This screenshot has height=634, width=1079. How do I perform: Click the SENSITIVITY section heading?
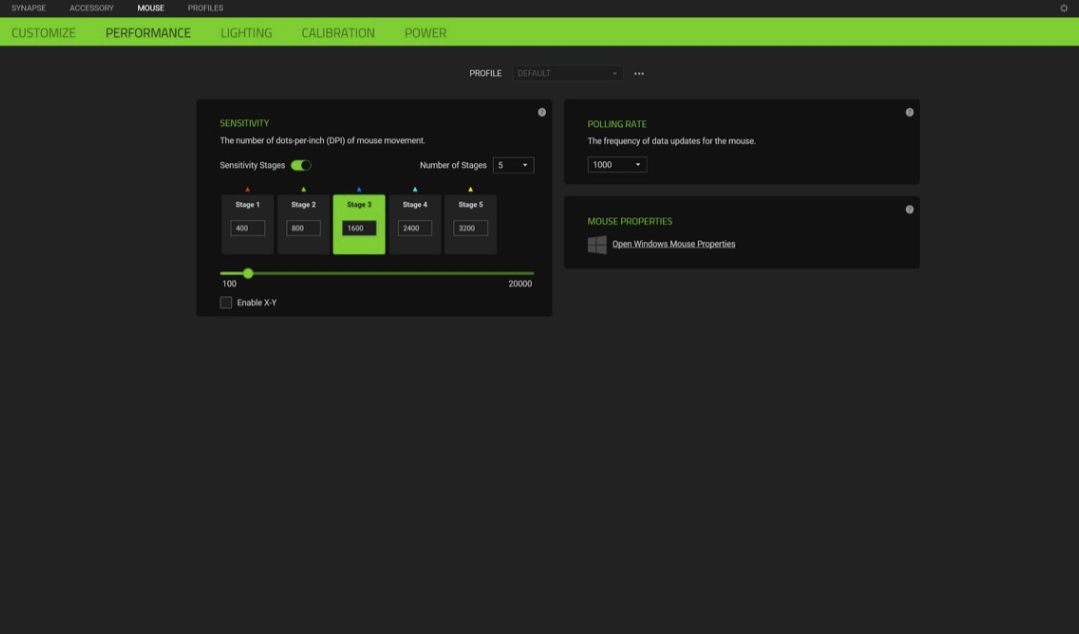coord(244,123)
